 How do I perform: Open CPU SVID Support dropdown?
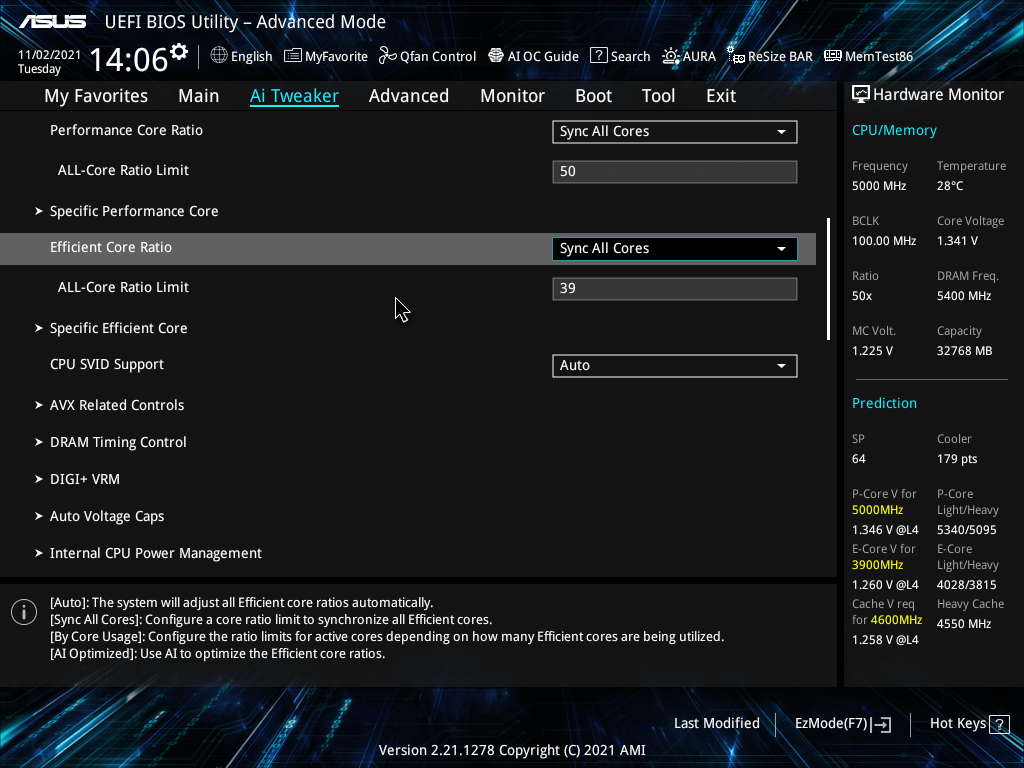click(x=675, y=365)
